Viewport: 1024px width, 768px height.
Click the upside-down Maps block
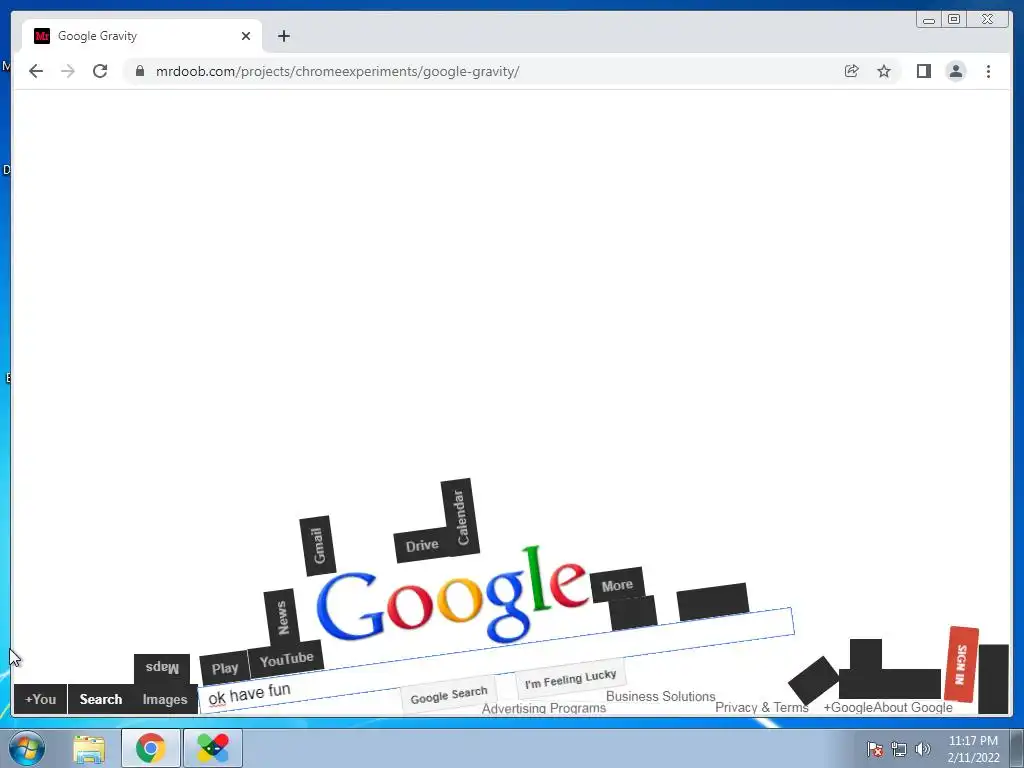(x=162, y=668)
